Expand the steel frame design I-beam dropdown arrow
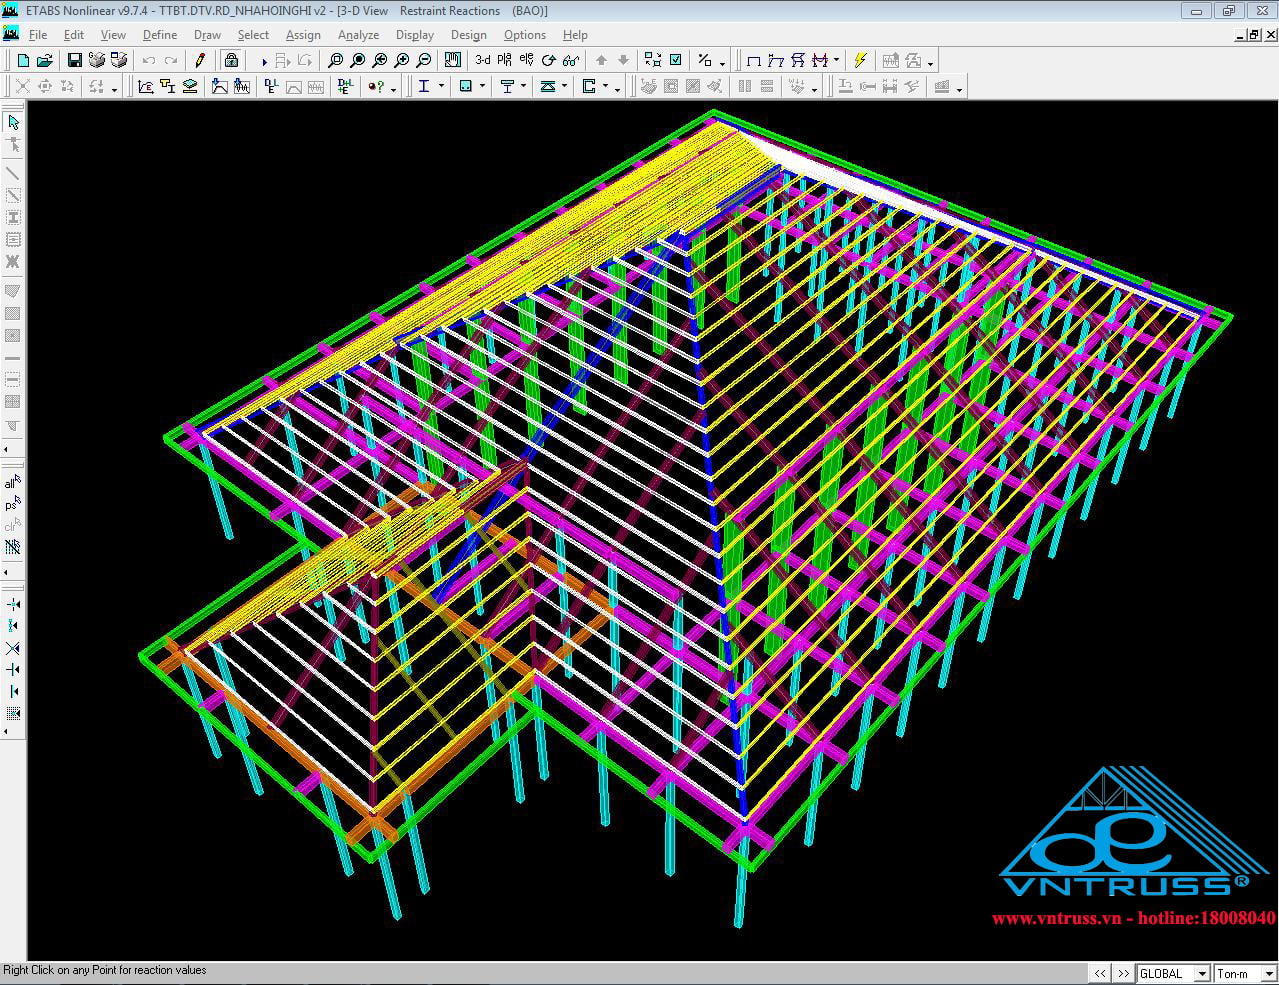This screenshot has height=985, width=1279. click(442, 88)
